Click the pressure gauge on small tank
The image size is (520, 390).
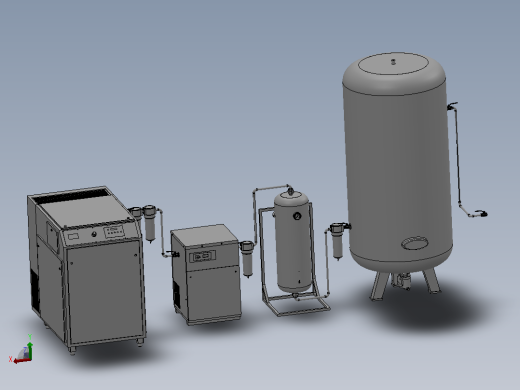[x=297, y=216]
